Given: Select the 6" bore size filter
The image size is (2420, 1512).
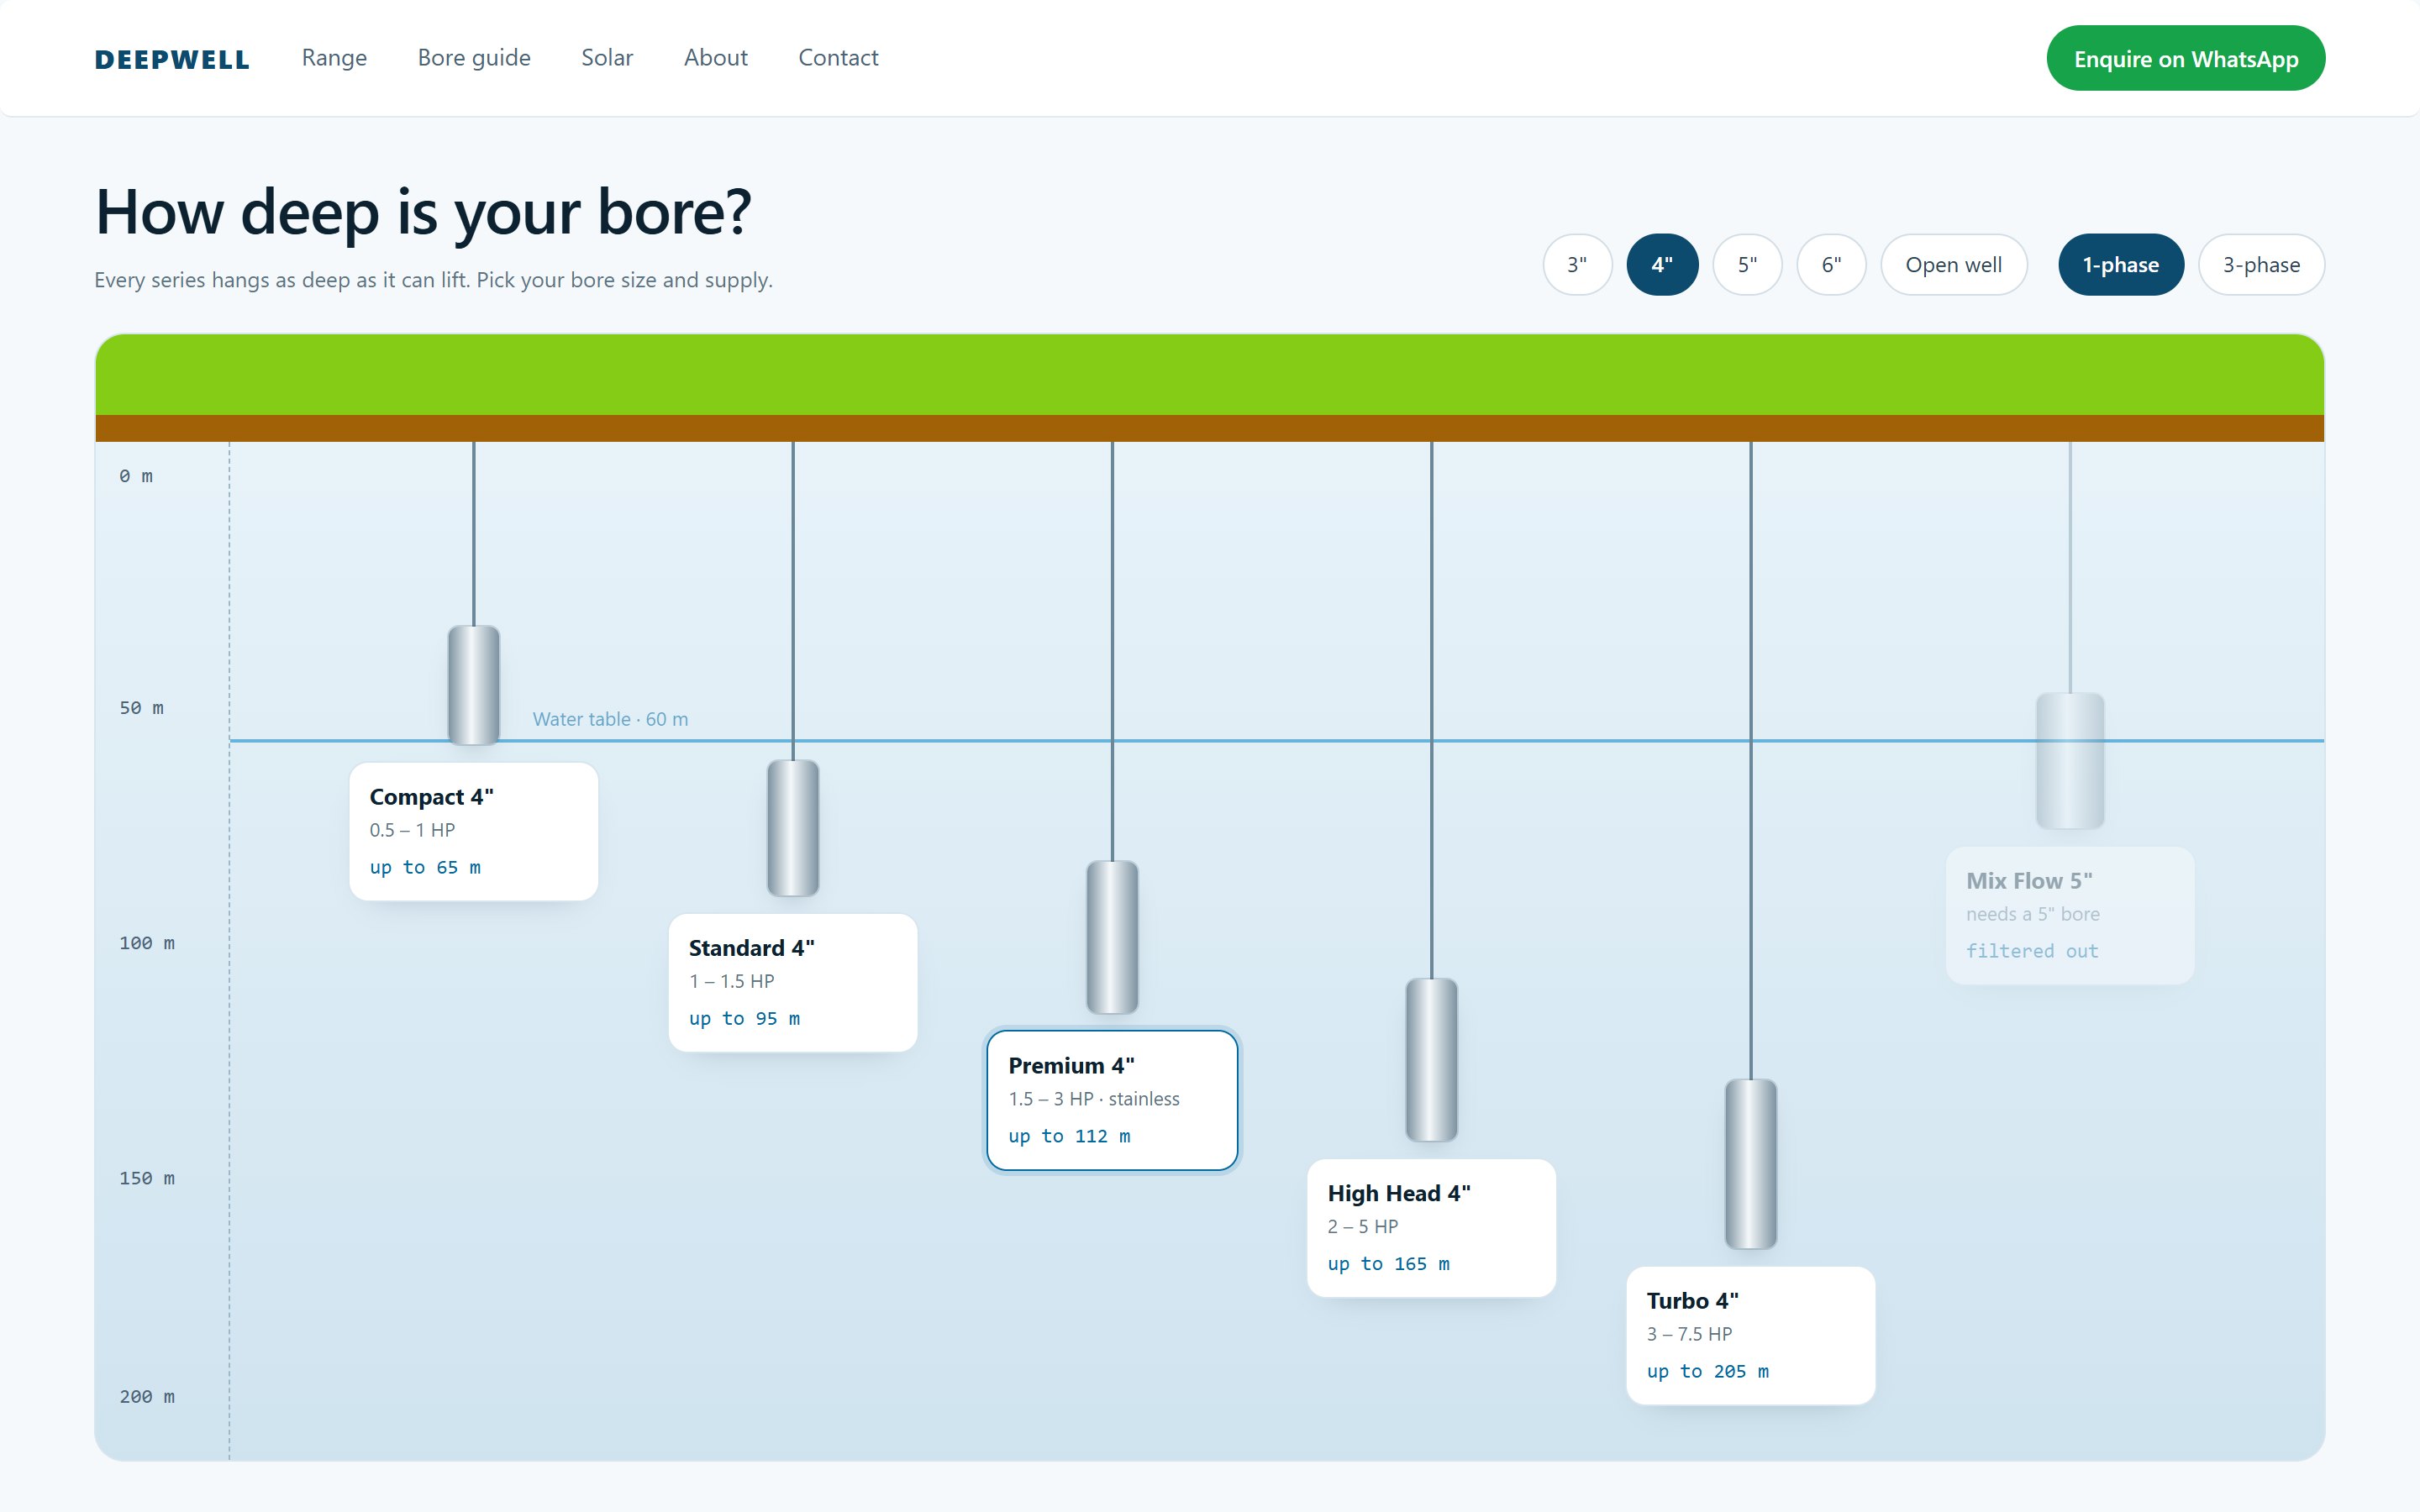Looking at the screenshot, I should 1831,265.
